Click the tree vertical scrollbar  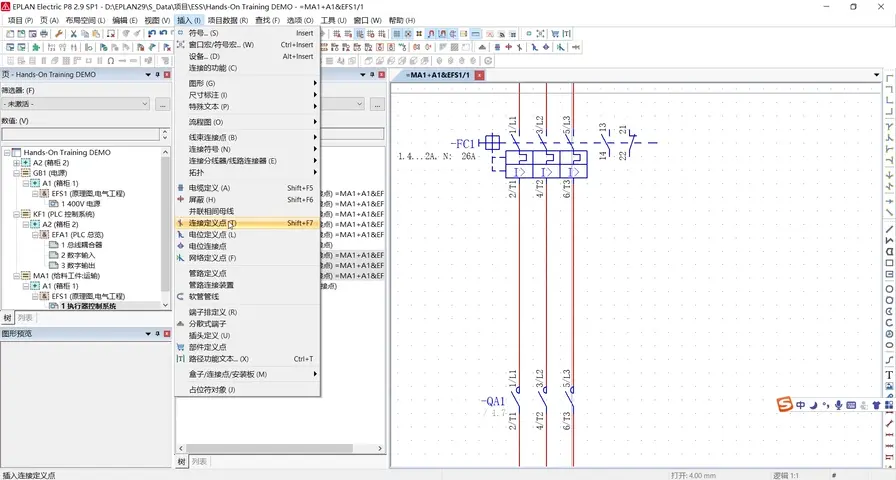point(165,229)
